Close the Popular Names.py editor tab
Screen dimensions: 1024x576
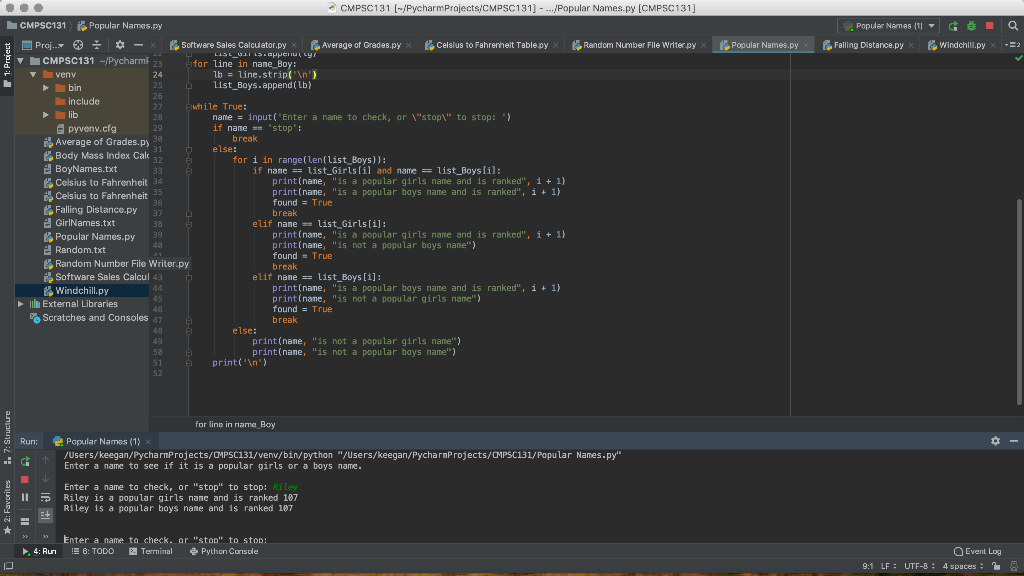click(x=806, y=46)
